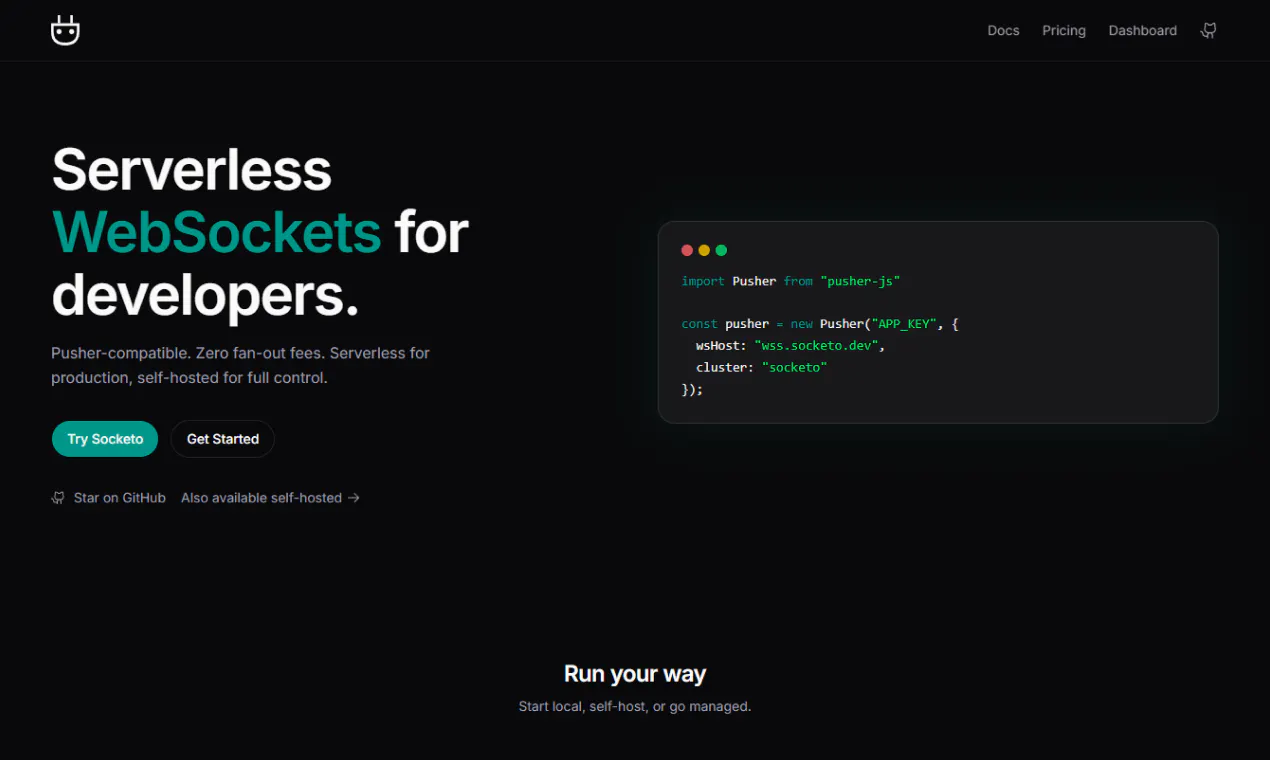The width and height of the screenshot is (1270, 760).
Task: Go to the Pricing page
Action: coord(1064,31)
